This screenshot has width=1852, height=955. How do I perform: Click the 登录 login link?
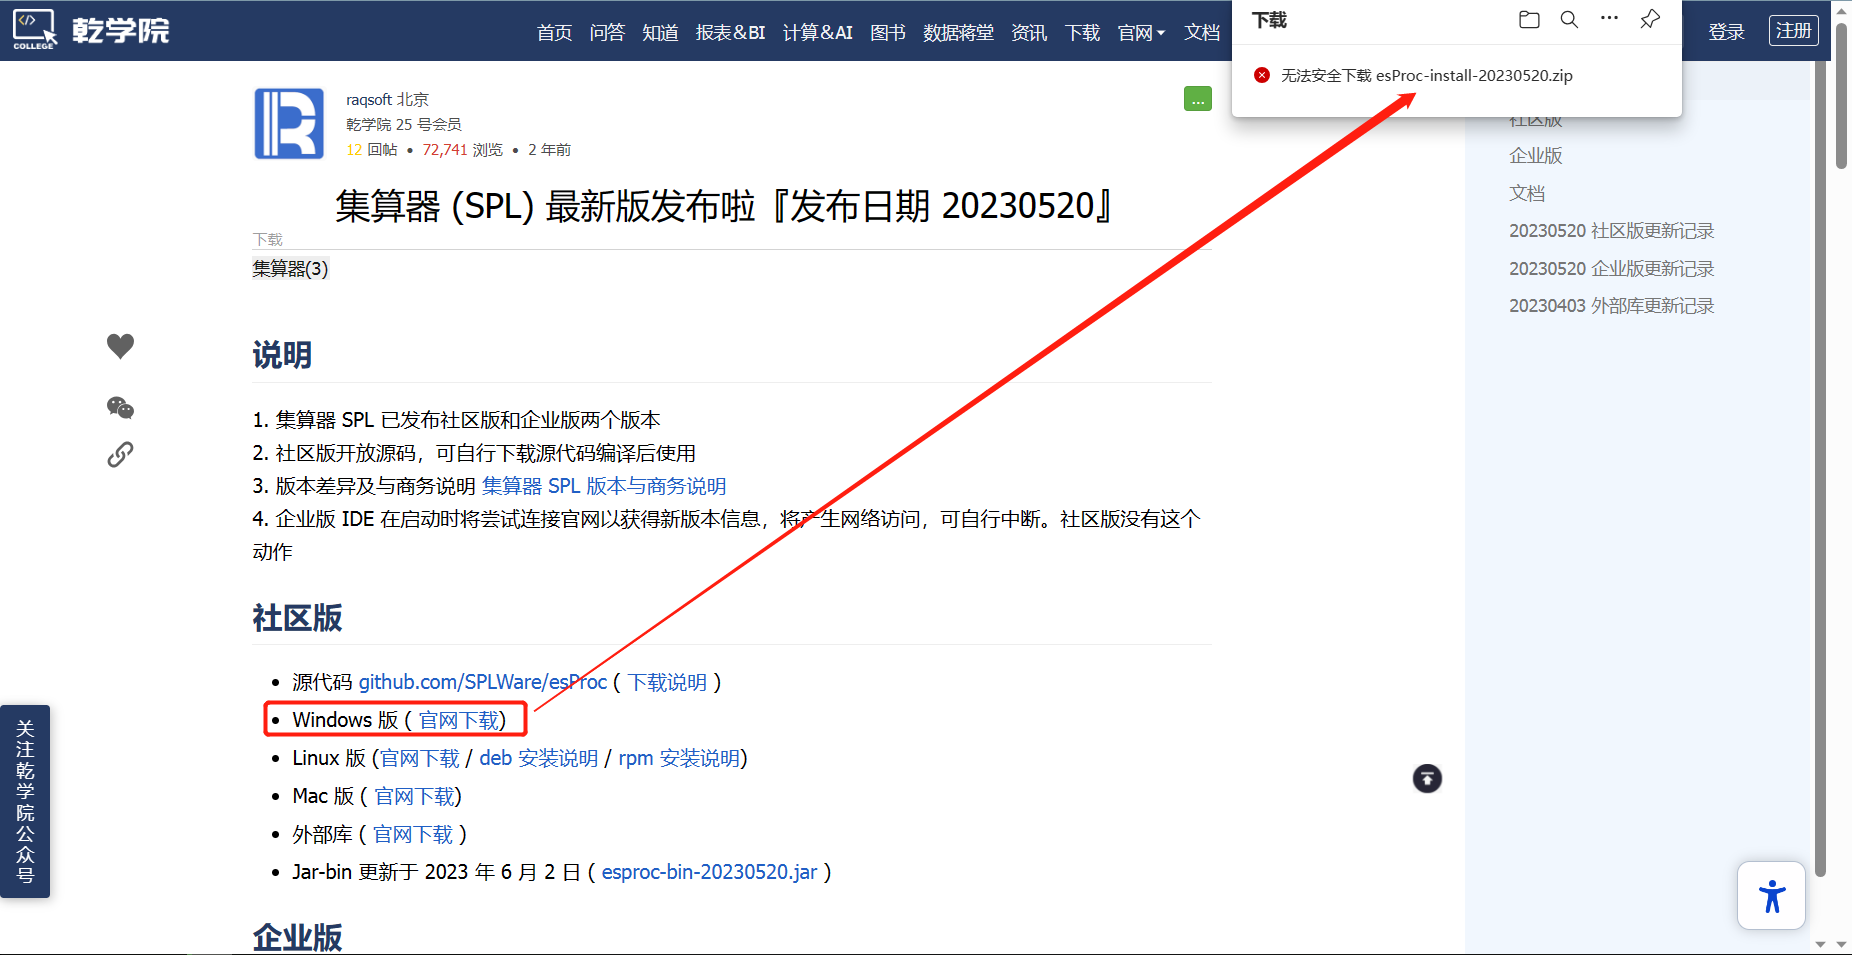[x=1726, y=32]
